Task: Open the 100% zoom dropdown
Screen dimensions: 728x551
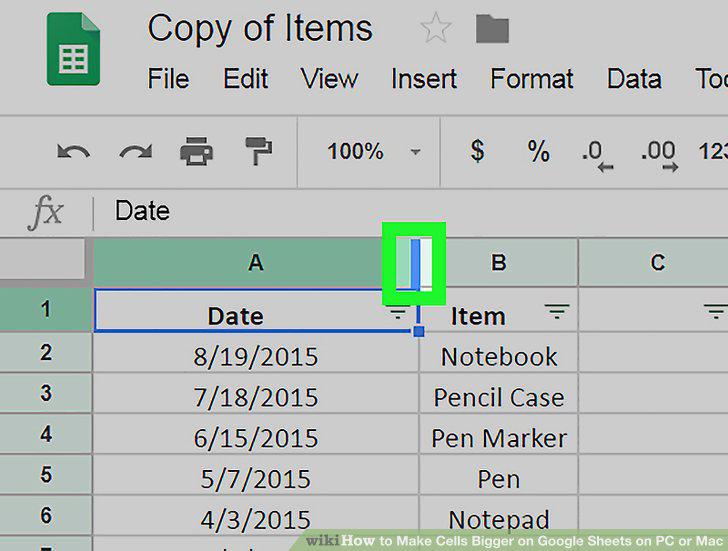Action: coord(374,151)
